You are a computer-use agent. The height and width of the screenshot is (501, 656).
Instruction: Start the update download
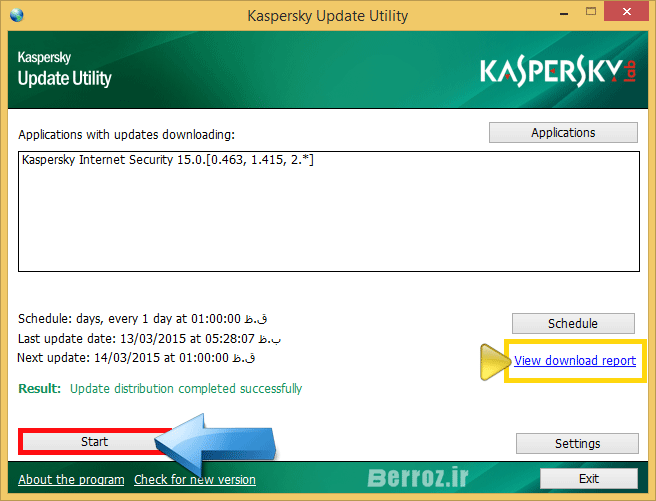(x=95, y=442)
